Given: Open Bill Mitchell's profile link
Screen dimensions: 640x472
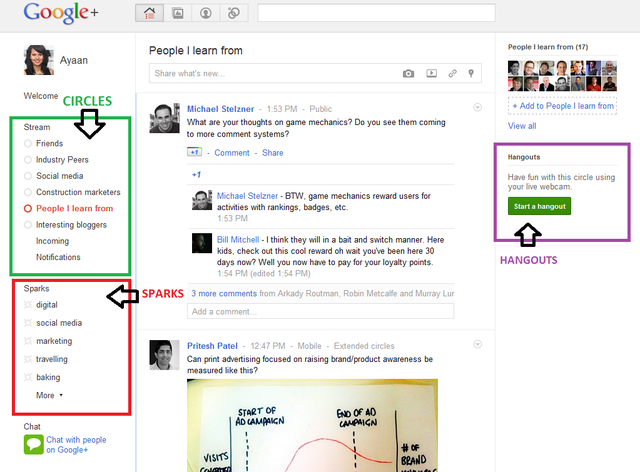Looking at the screenshot, I should click(x=238, y=240).
